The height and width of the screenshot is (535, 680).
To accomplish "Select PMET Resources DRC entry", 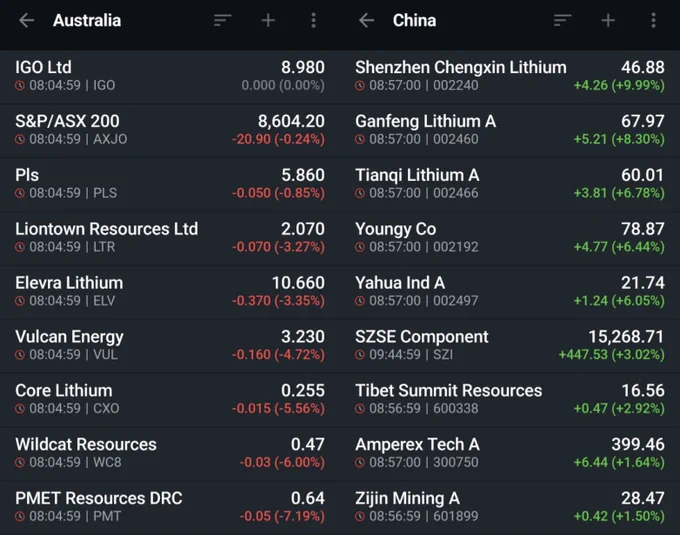I will point(170,508).
